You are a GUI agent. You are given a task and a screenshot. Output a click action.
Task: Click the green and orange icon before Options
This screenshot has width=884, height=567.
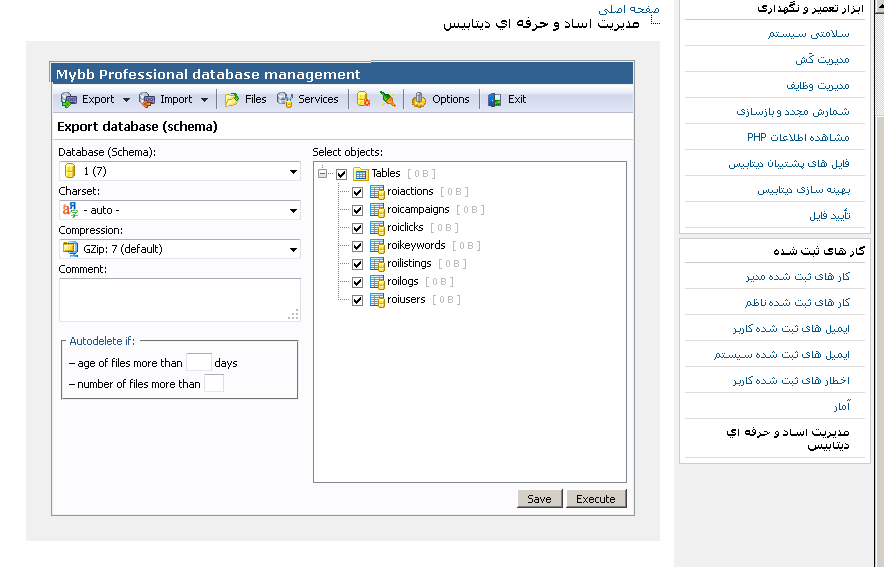tap(388, 99)
